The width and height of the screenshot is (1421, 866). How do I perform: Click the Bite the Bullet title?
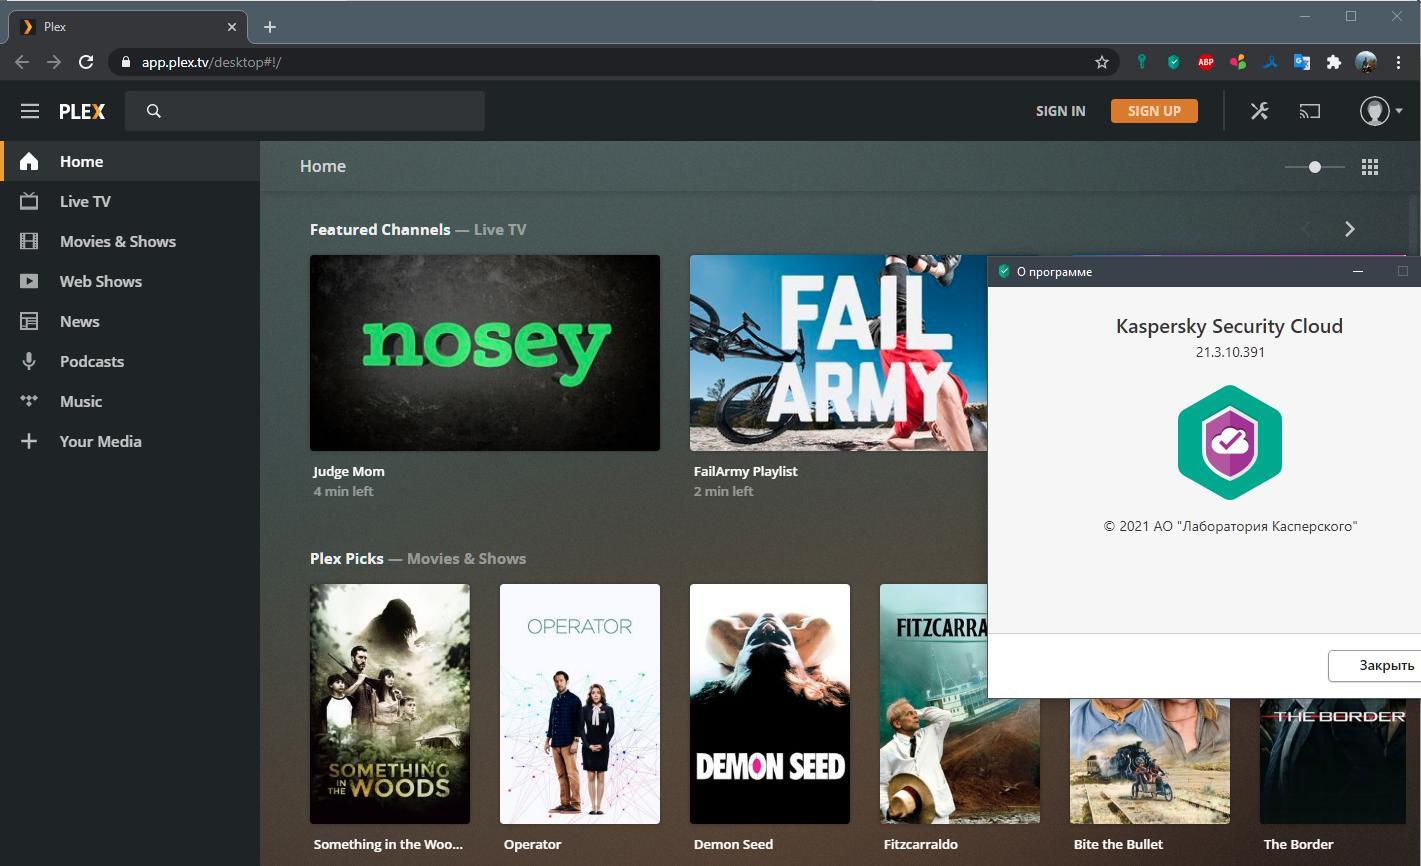coord(1118,844)
